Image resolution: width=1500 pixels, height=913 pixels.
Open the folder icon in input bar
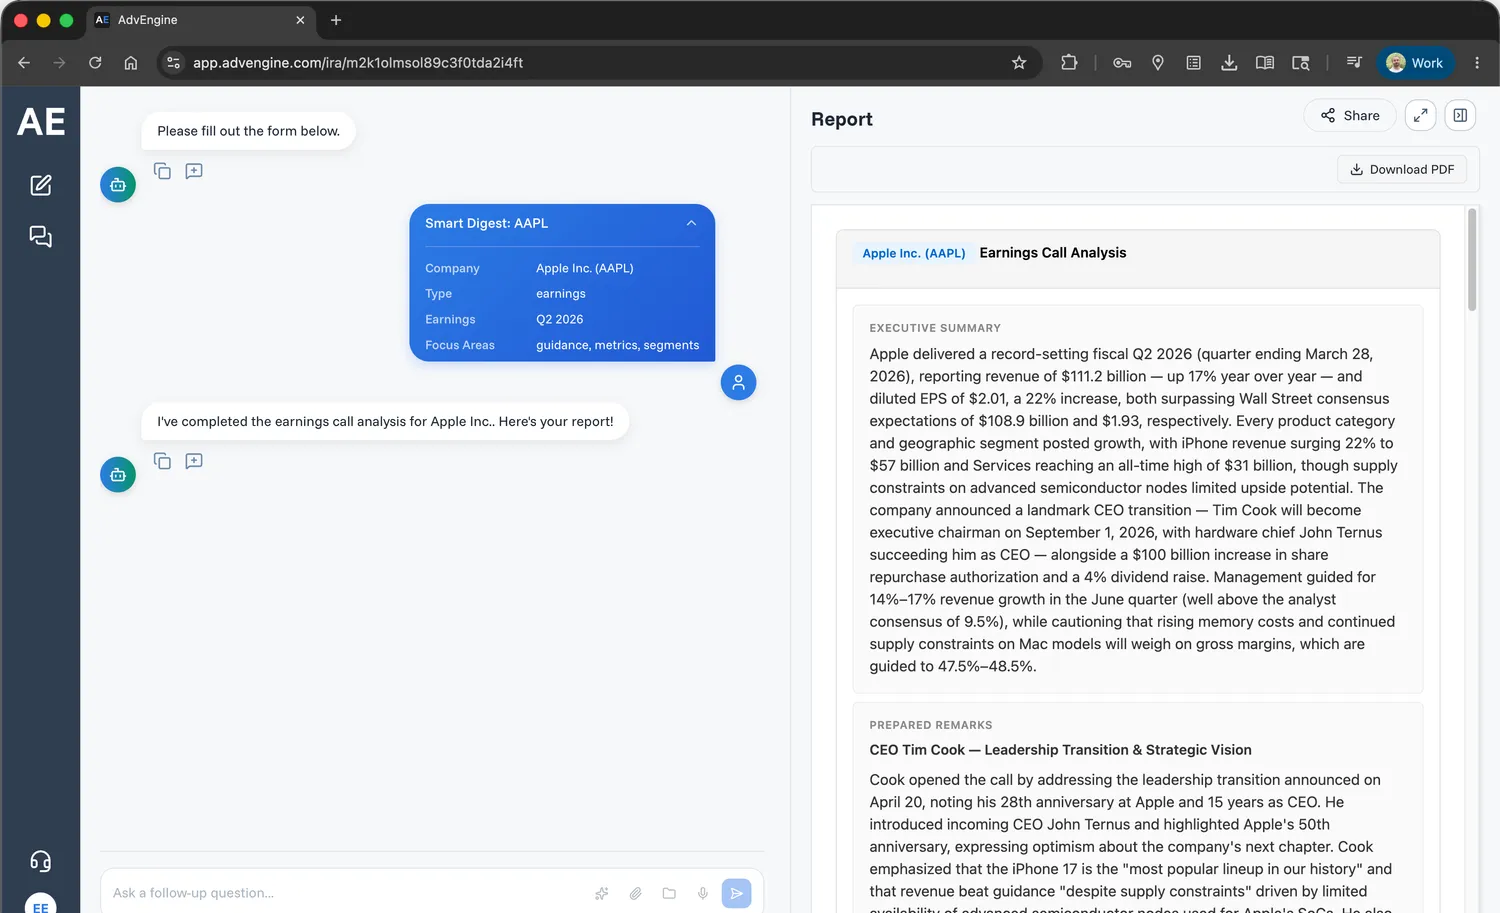pyautogui.click(x=669, y=893)
